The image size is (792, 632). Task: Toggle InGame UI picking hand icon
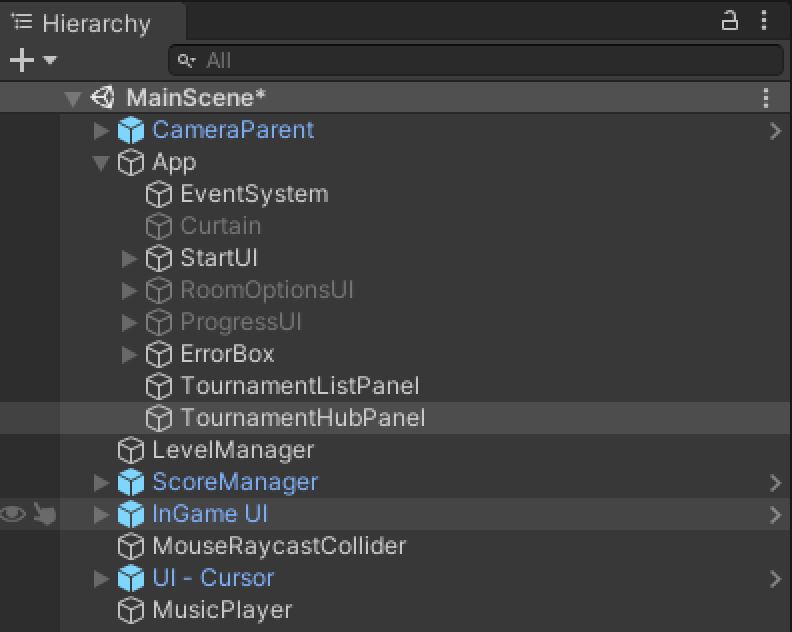click(x=43, y=514)
